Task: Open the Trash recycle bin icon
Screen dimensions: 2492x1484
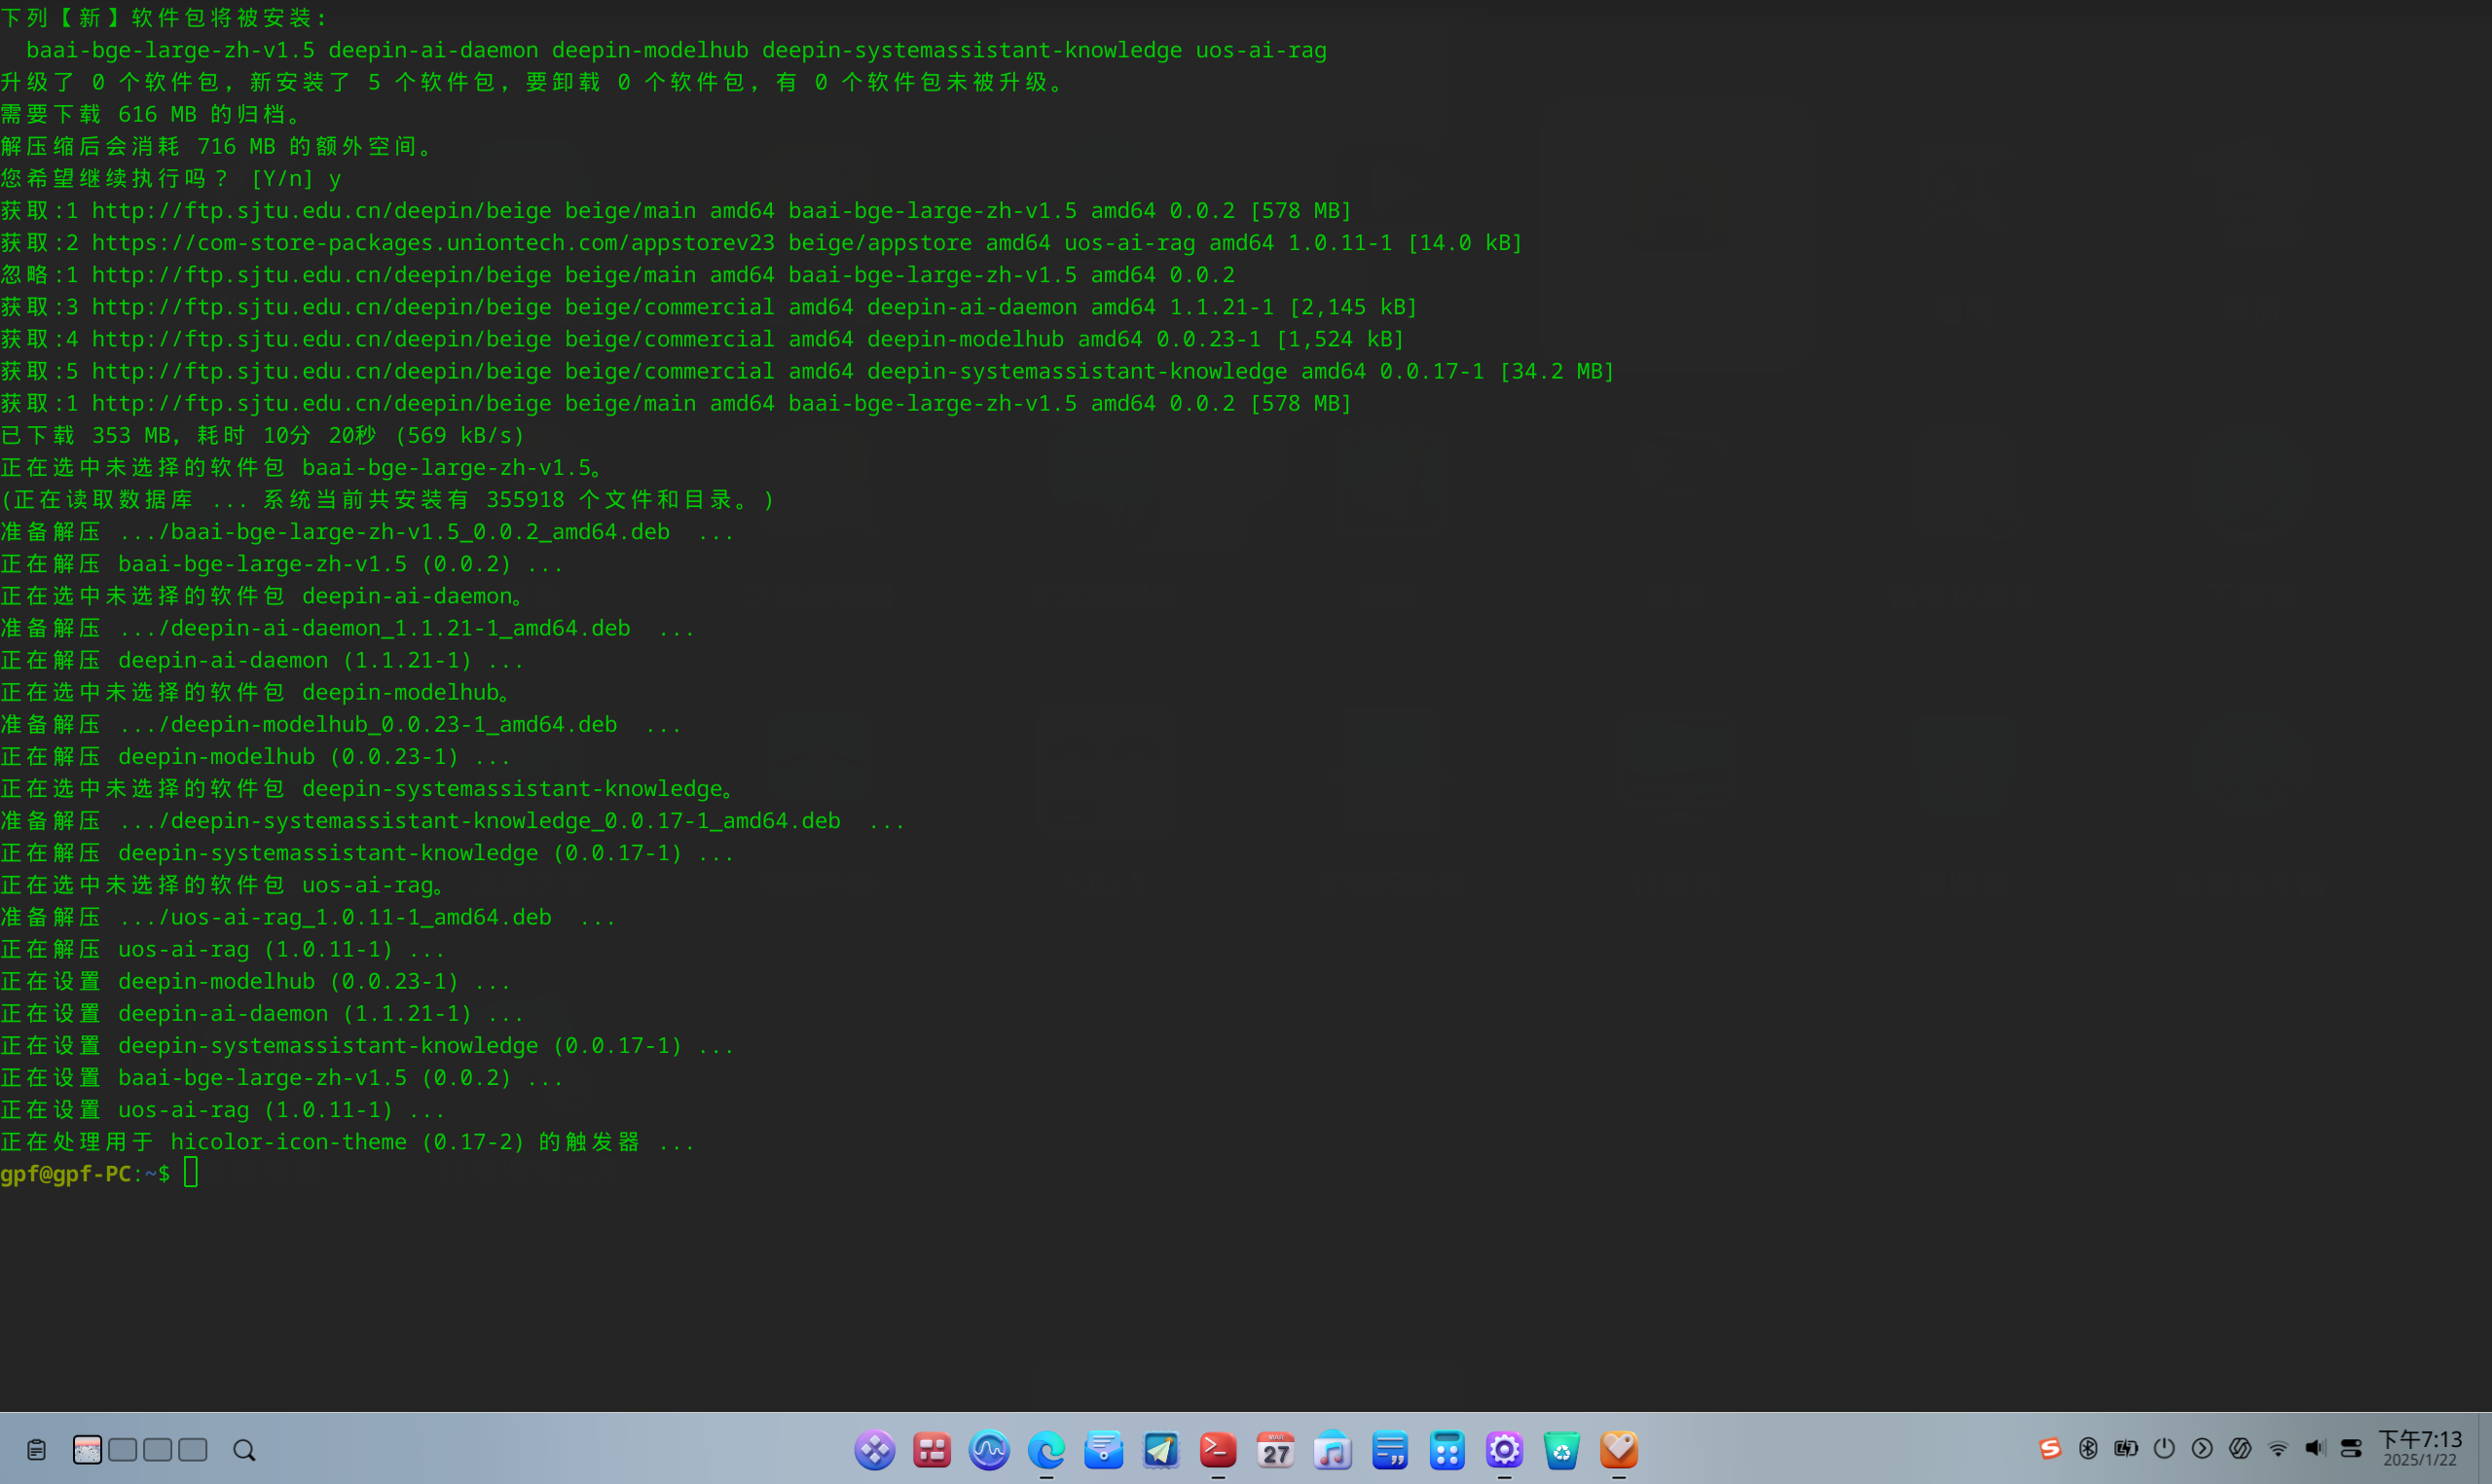Action: (1561, 1449)
